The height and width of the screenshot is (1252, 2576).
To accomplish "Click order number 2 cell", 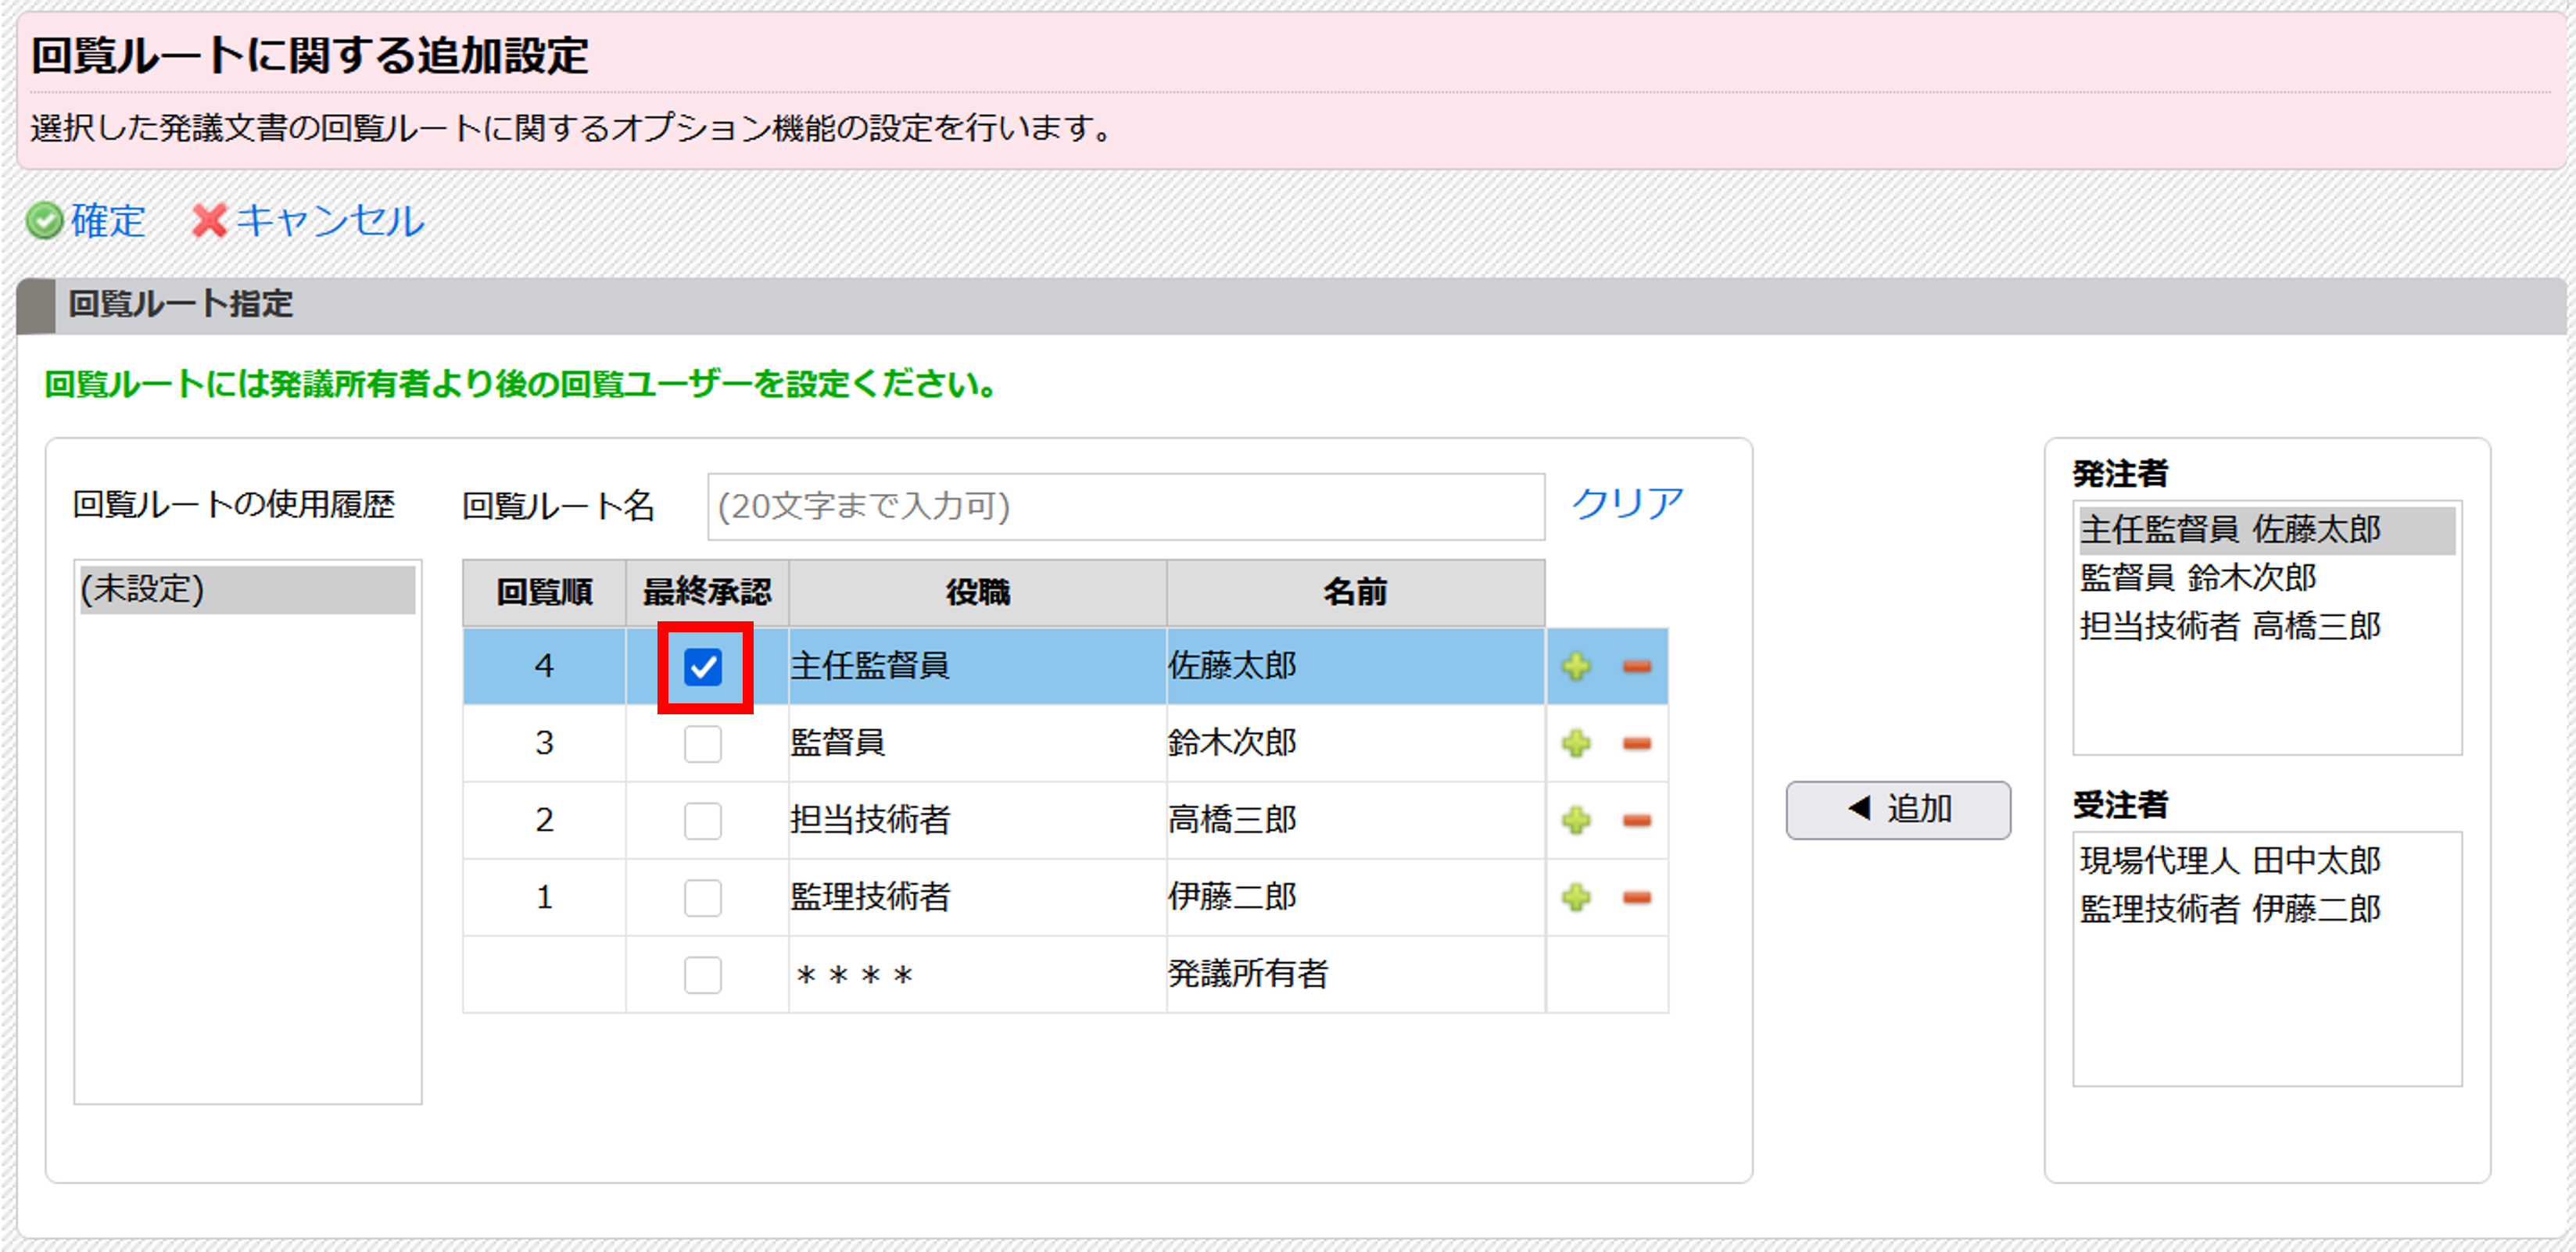I will [x=544, y=820].
